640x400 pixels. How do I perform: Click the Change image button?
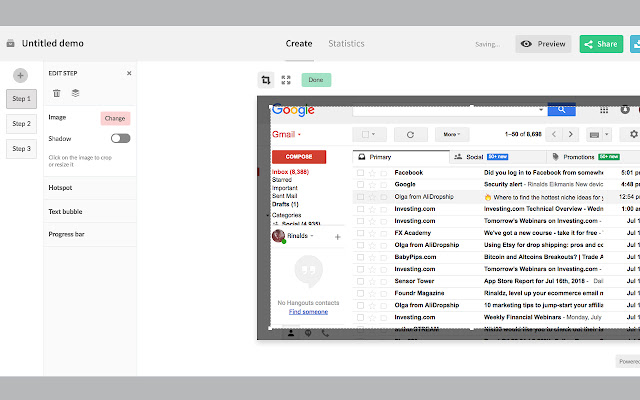pos(115,118)
